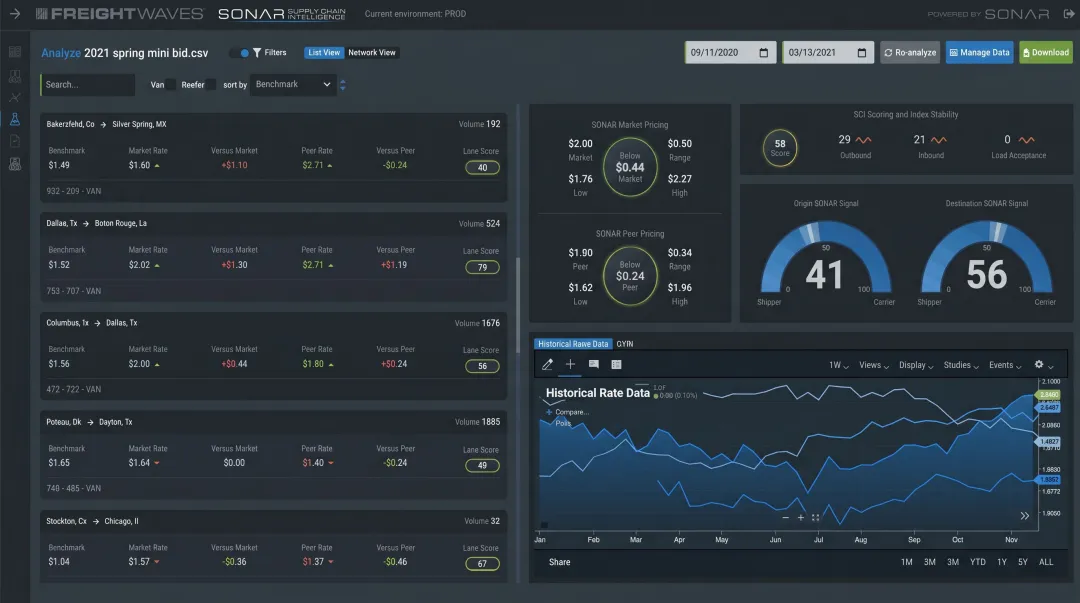Screen dimensions: 1080x603
Task: Click the Download button
Action: (x=1046, y=52)
